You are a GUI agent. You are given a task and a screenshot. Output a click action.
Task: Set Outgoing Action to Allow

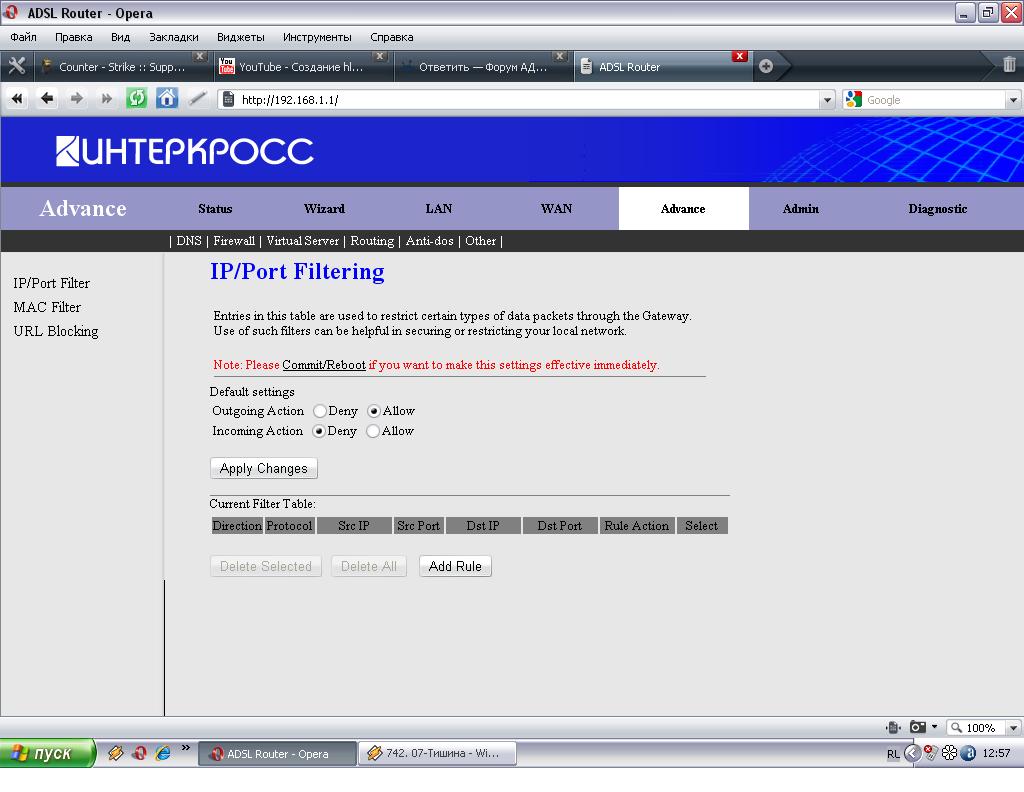pyautogui.click(x=374, y=411)
